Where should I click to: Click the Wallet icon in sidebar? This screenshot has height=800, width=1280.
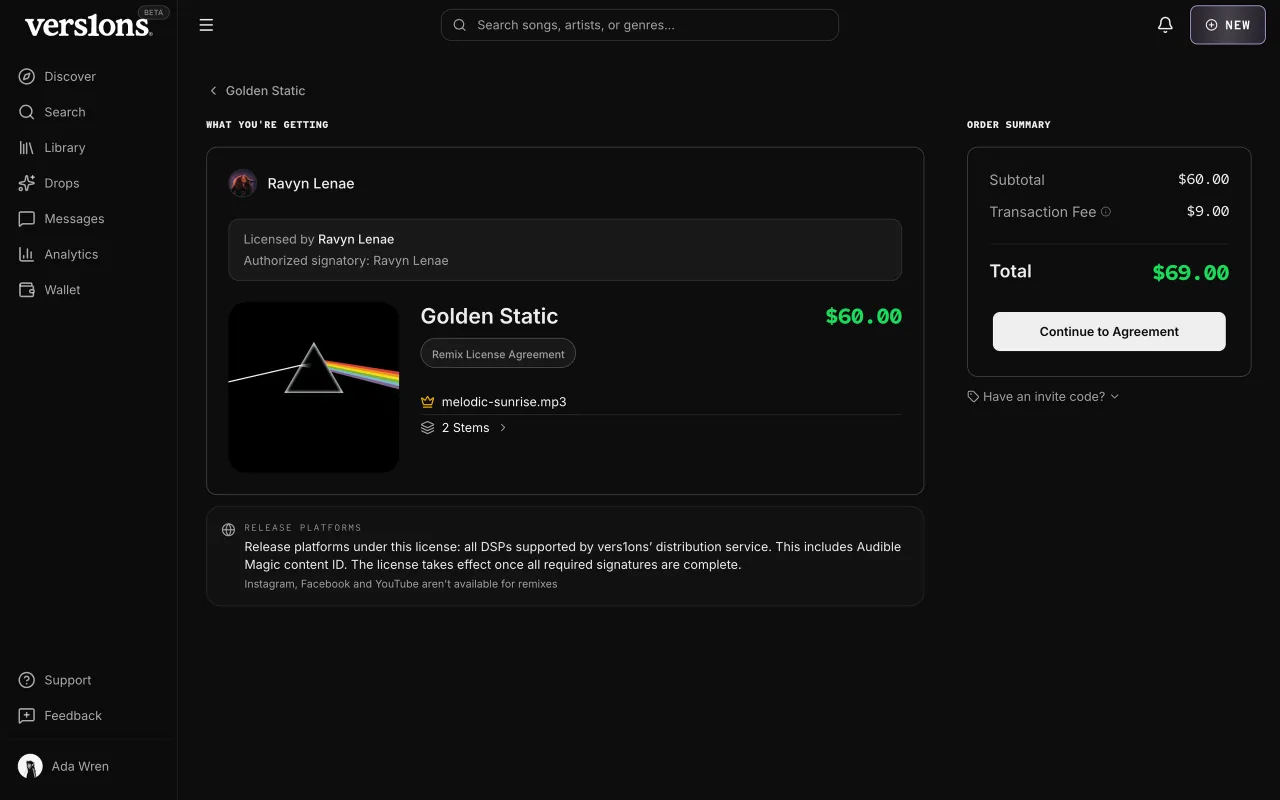click(27, 289)
